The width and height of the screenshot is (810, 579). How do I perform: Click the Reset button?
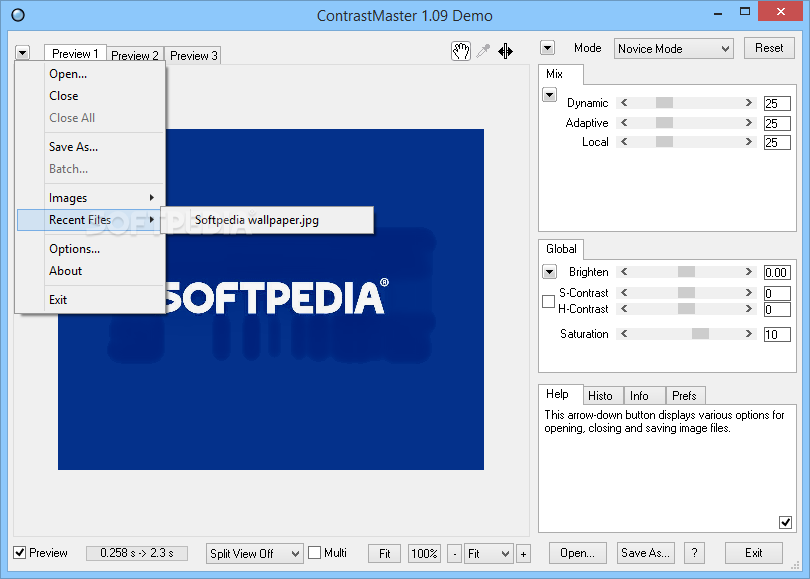point(769,48)
